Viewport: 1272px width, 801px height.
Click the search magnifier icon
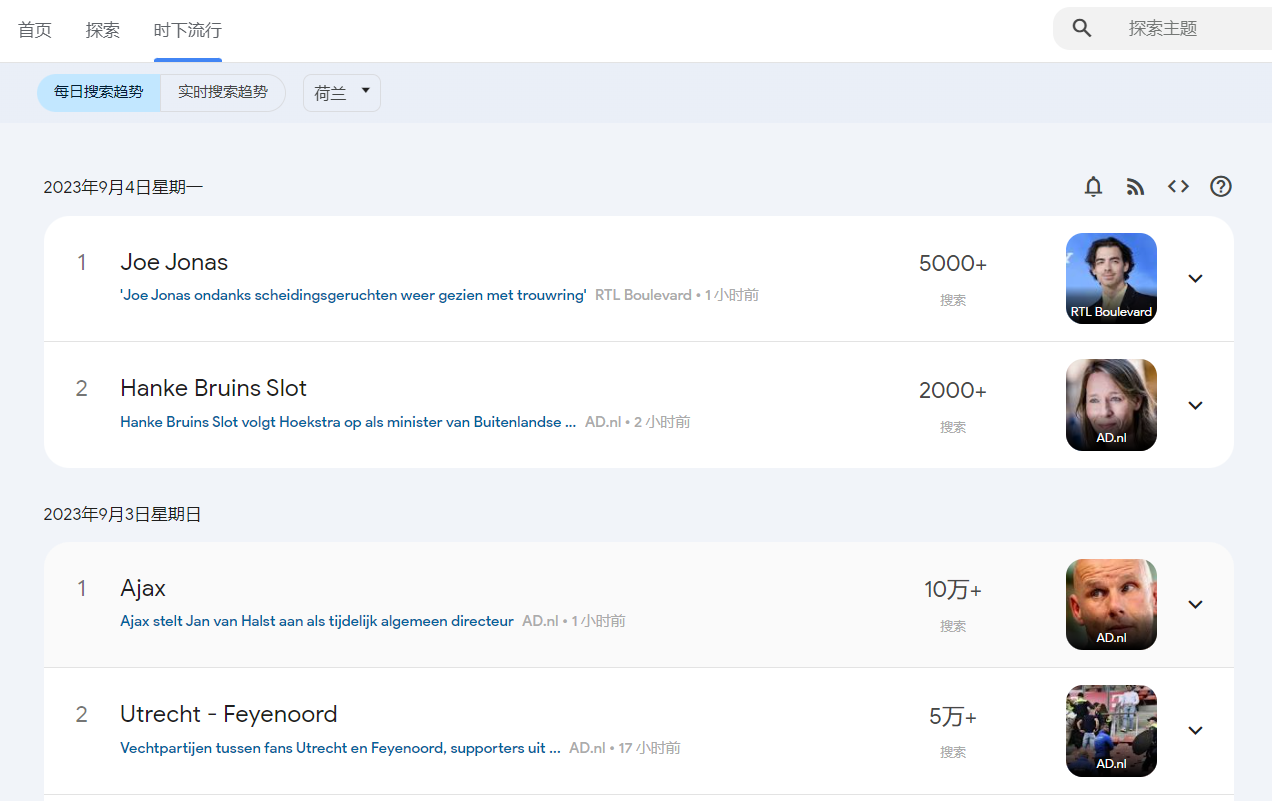[1082, 28]
